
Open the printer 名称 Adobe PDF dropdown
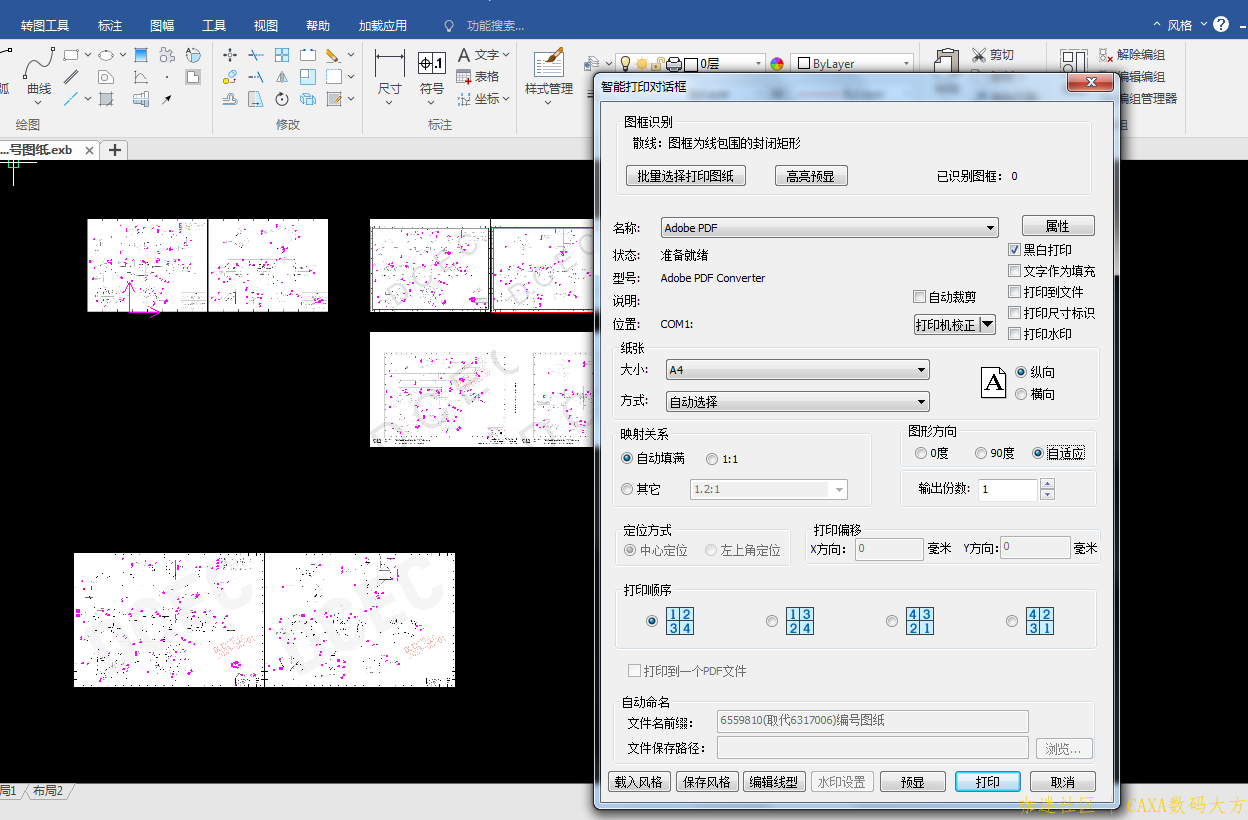829,228
